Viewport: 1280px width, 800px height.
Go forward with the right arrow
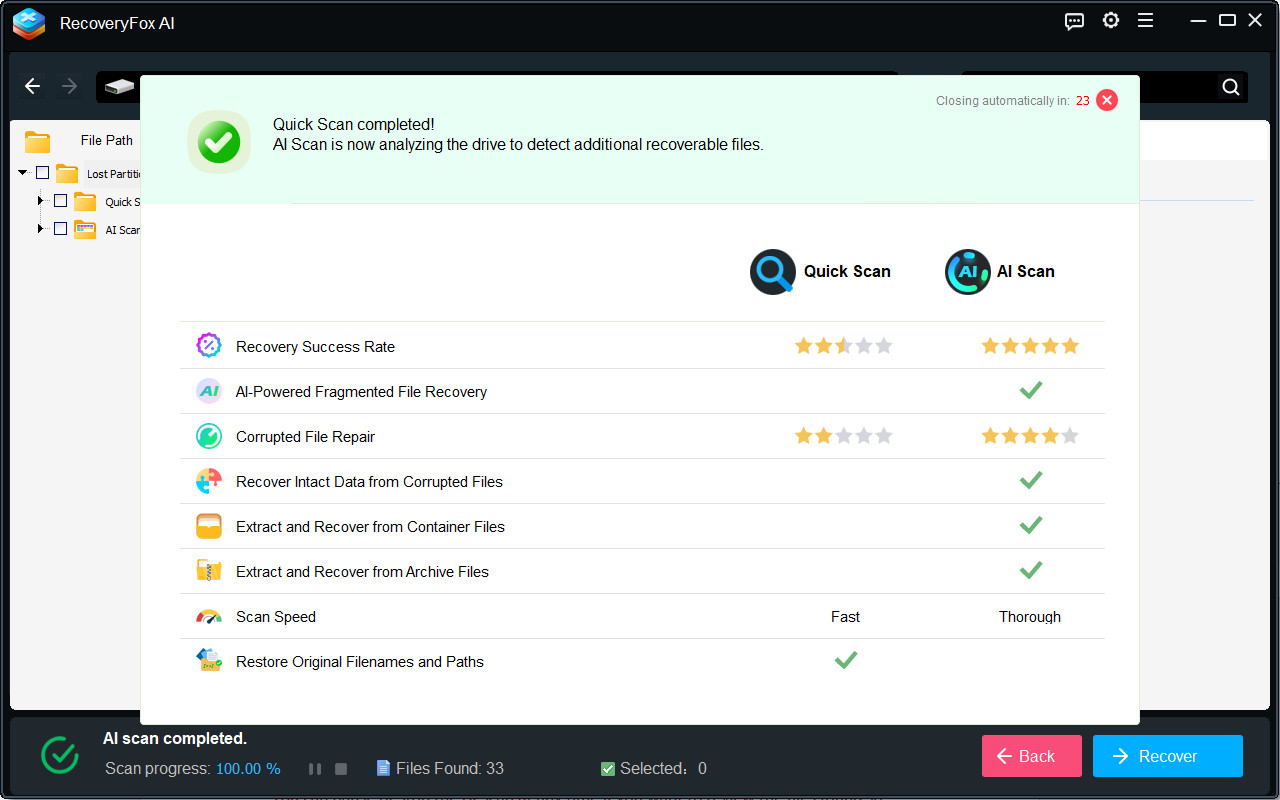[69, 86]
